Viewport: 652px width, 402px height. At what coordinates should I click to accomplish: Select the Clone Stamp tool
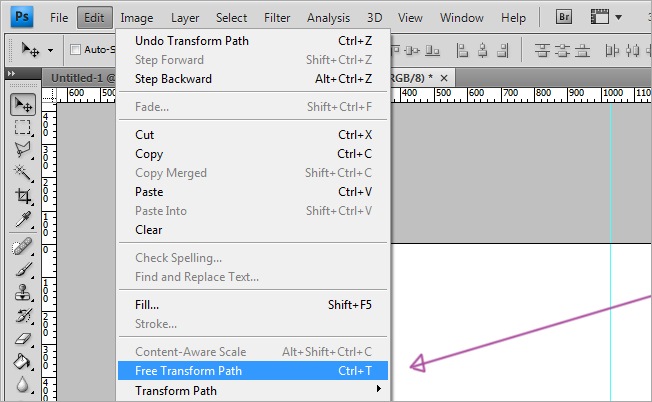(x=22, y=293)
